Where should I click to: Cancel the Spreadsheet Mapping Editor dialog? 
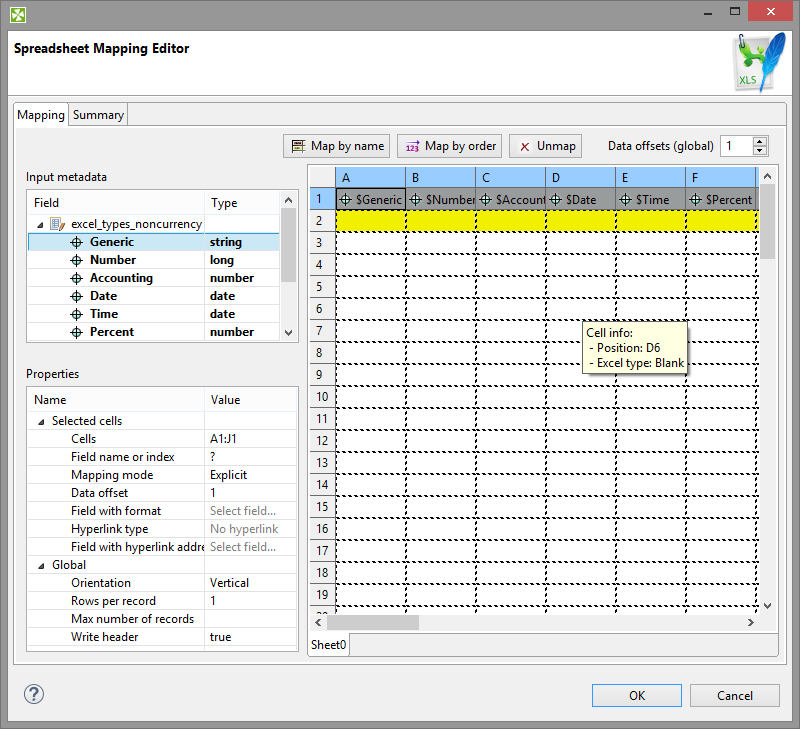[x=734, y=695]
